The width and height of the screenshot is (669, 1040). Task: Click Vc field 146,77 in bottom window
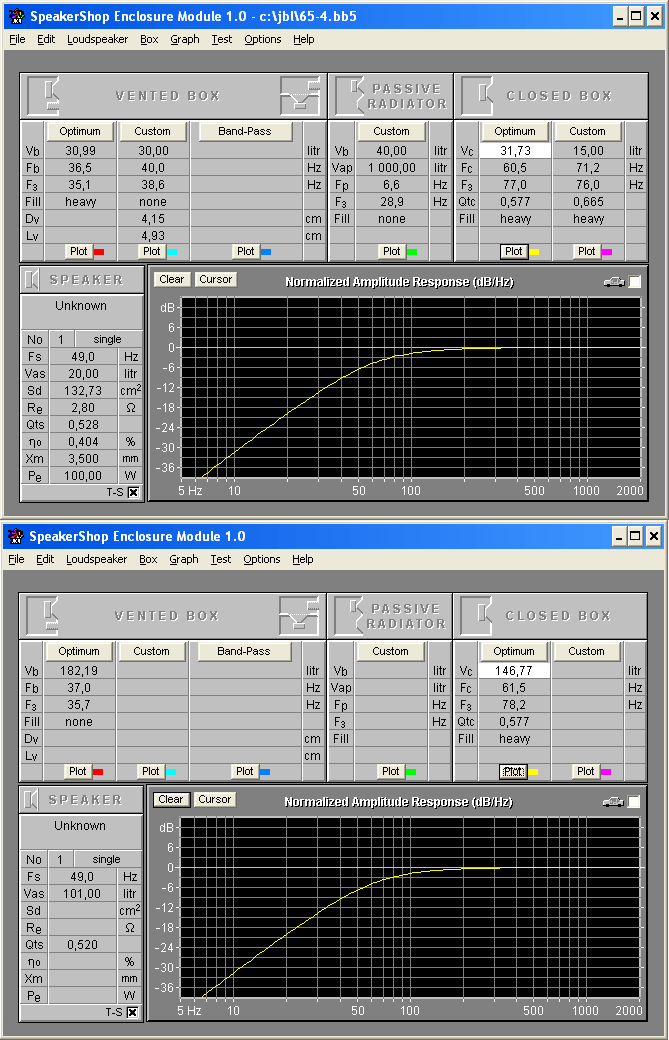(x=514, y=671)
